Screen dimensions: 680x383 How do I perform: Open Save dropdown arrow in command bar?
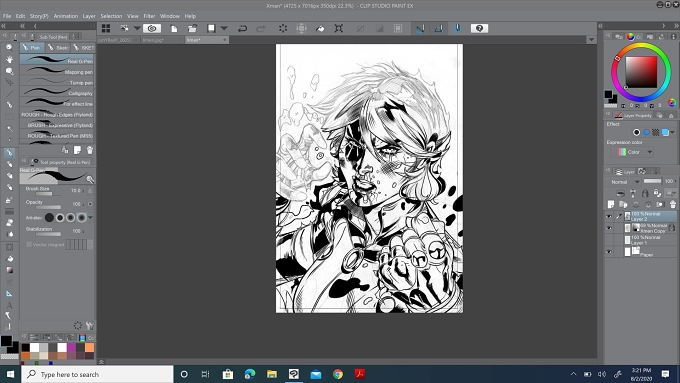[224, 28]
